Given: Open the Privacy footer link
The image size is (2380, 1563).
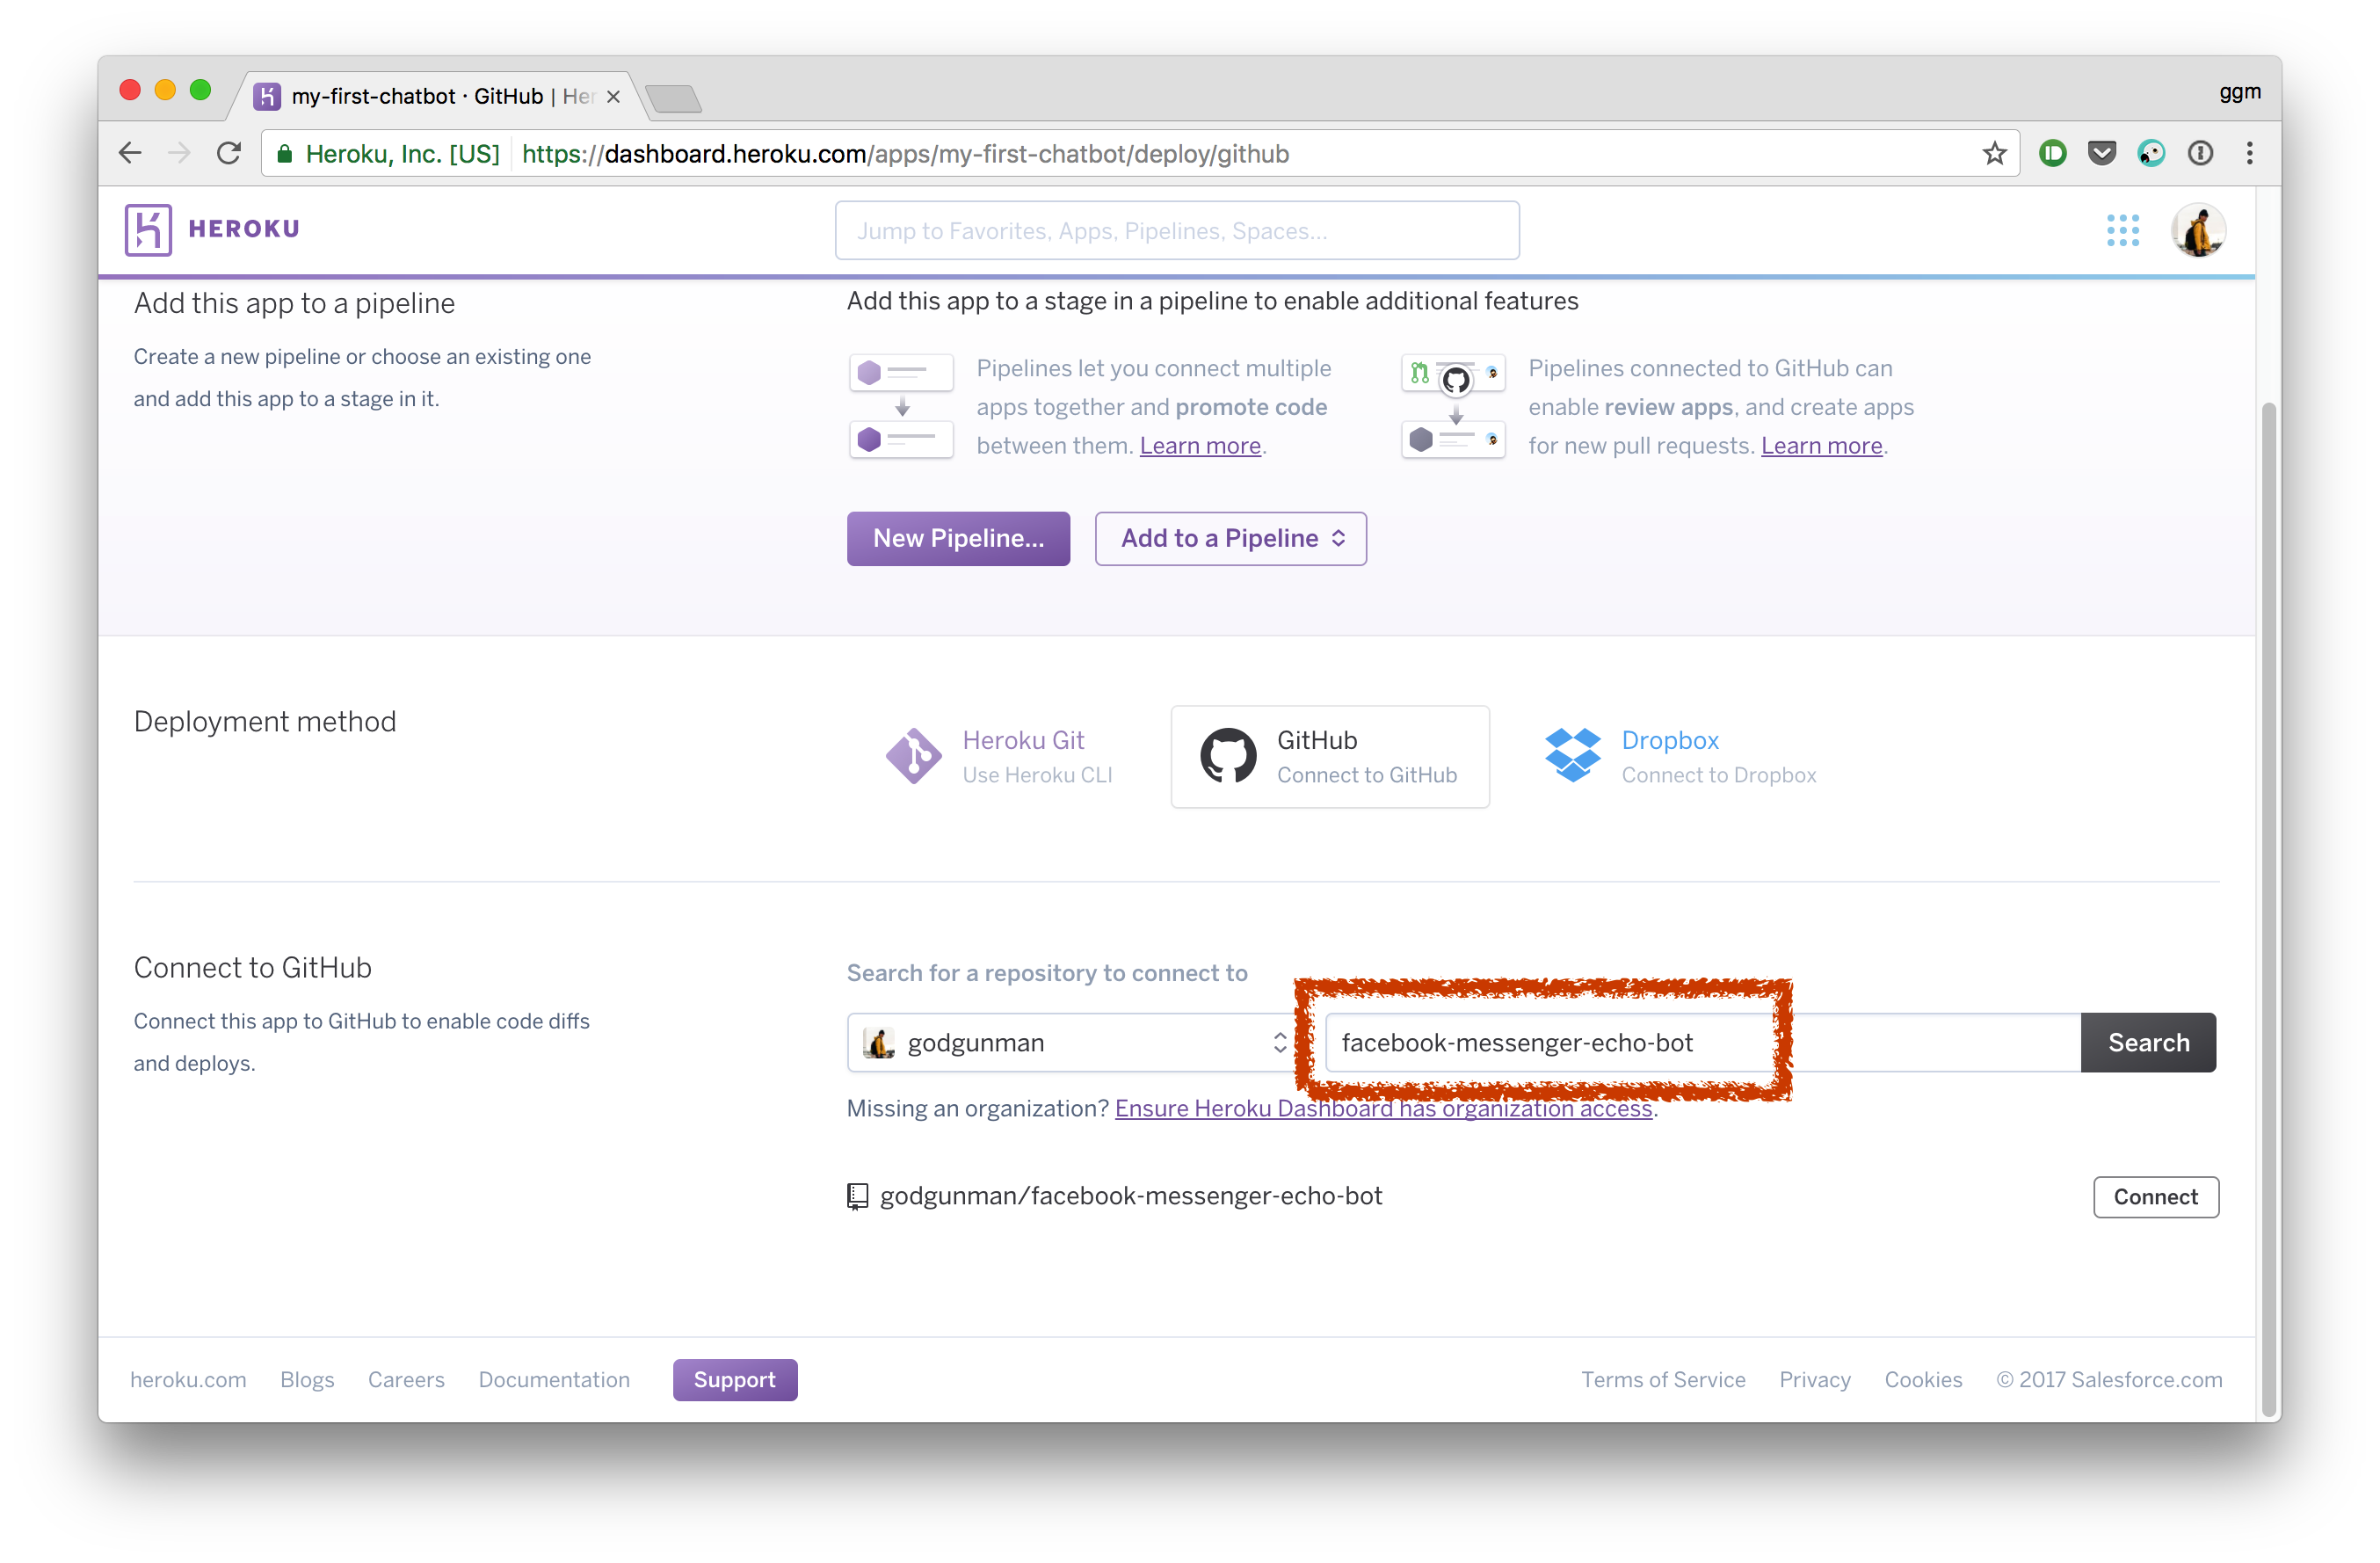Looking at the screenshot, I should point(1814,1380).
